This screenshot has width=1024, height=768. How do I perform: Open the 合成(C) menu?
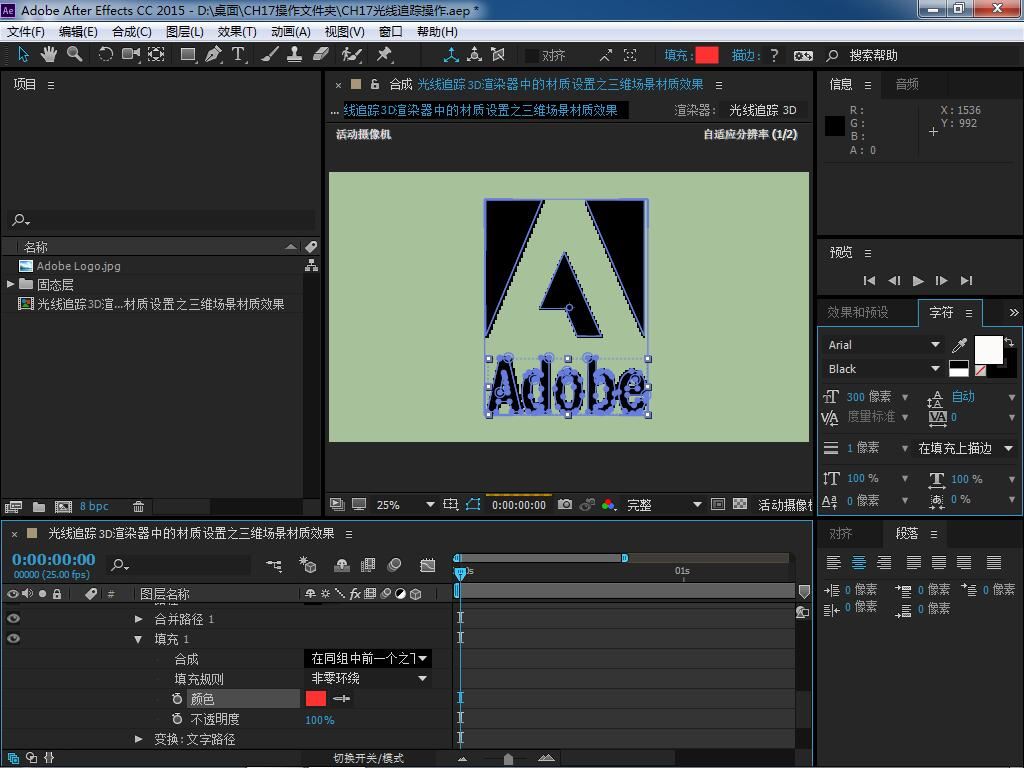tap(131, 31)
